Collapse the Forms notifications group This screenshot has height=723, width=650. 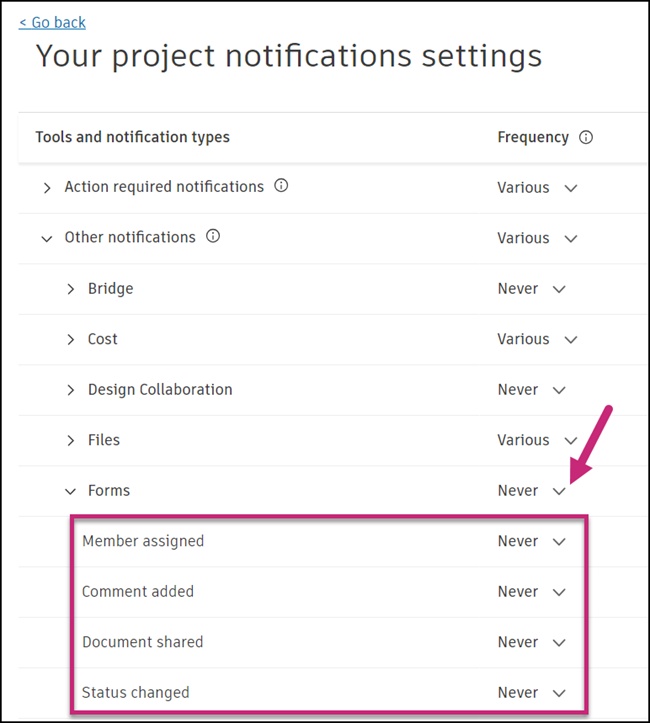tap(70, 491)
